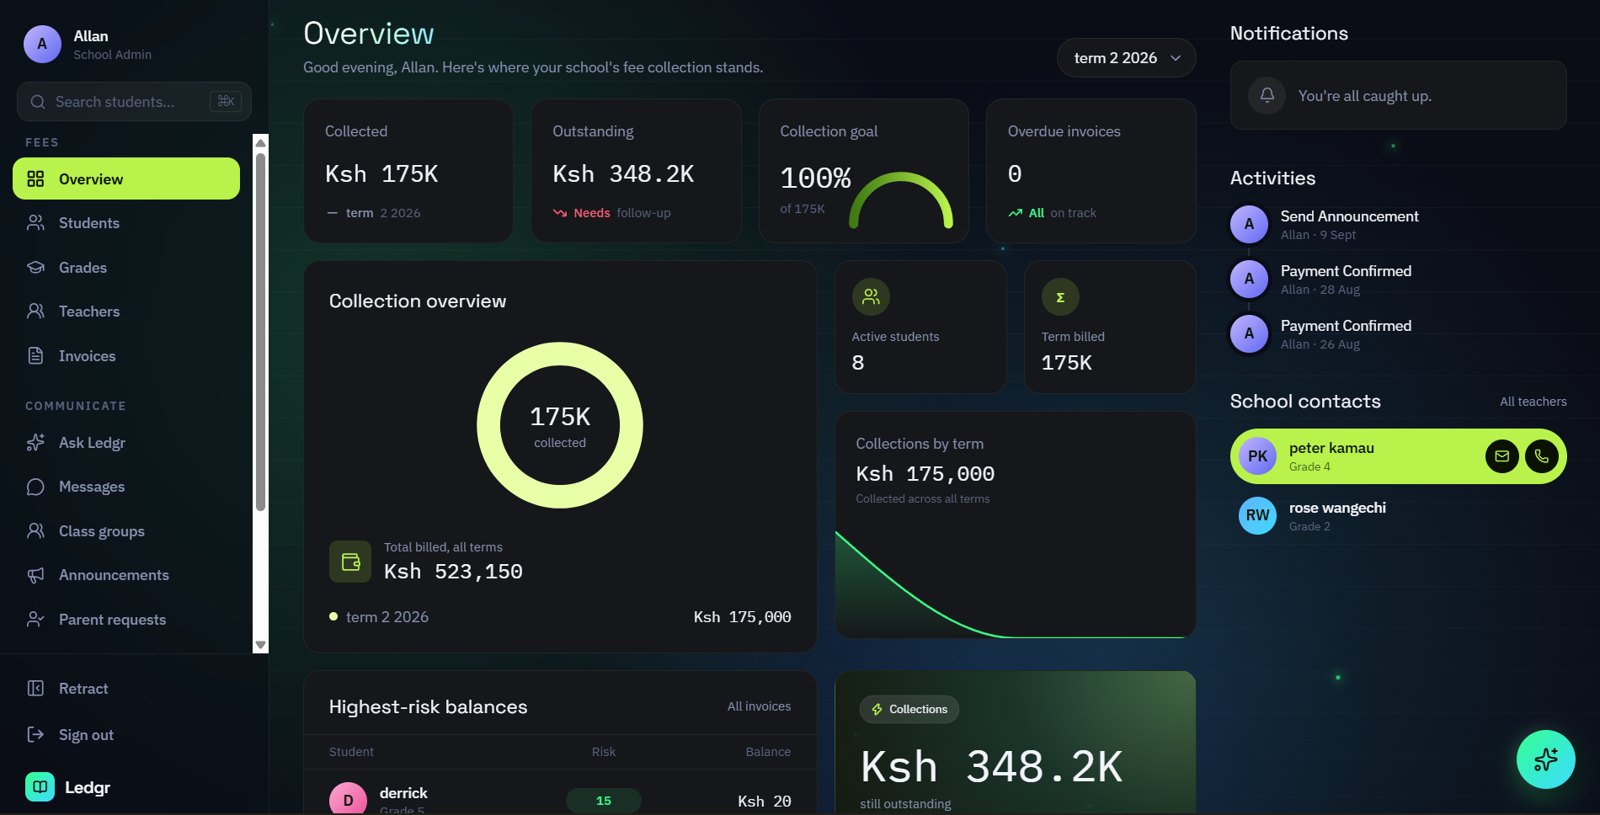Click rose wangechi's RW avatar
The width and height of the screenshot is (1600, 815).
[x=1258, y=516]
